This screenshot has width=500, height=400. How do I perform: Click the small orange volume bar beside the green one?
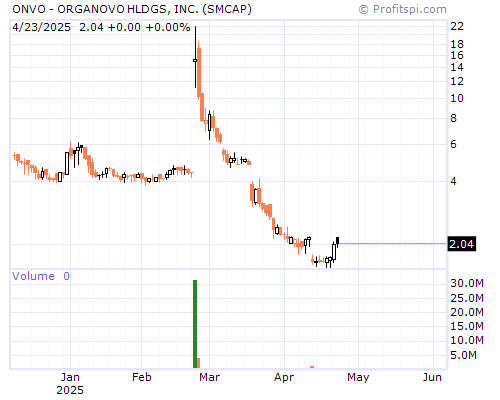click(199, 363)
